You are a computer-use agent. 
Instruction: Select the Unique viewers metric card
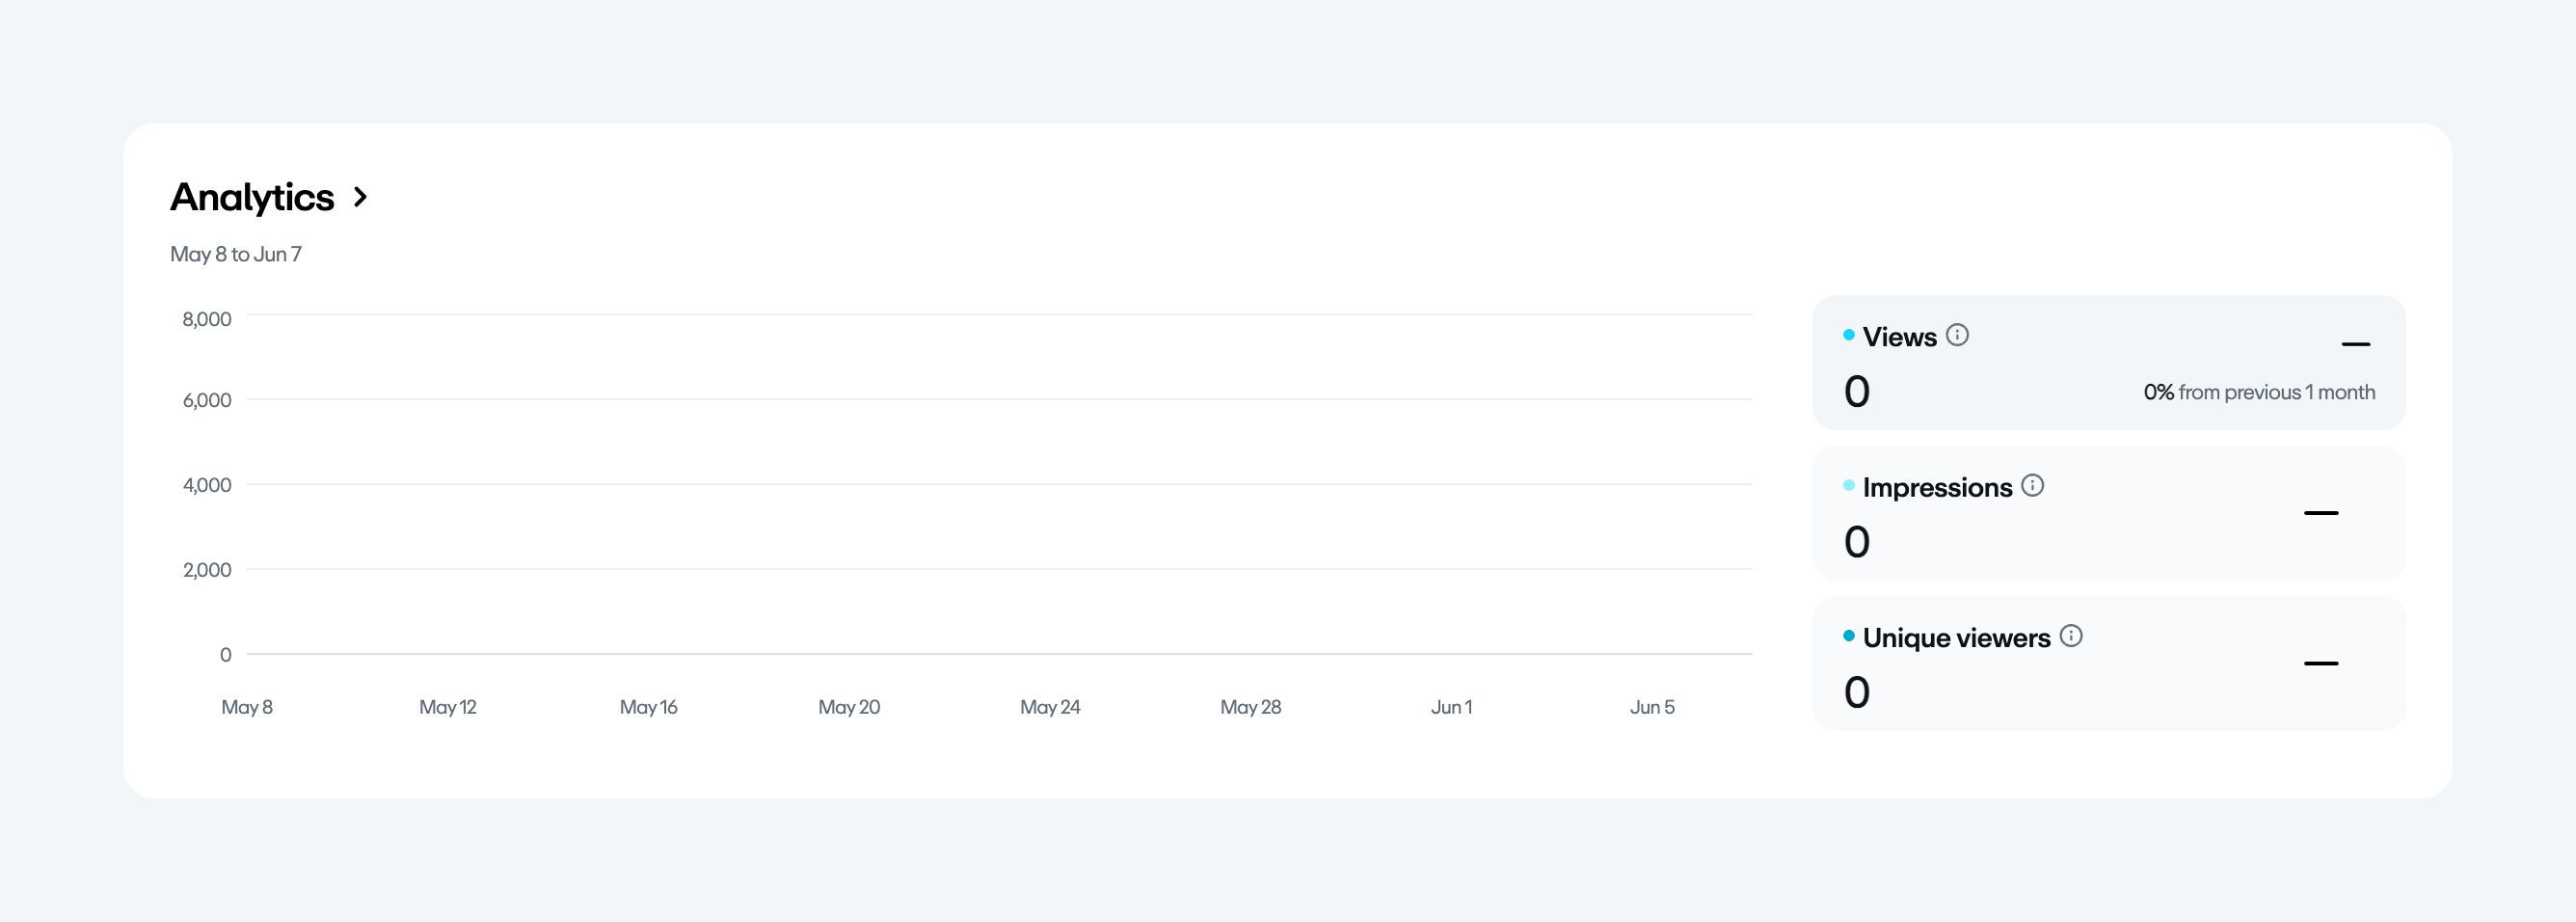(x=2108, y=664)
